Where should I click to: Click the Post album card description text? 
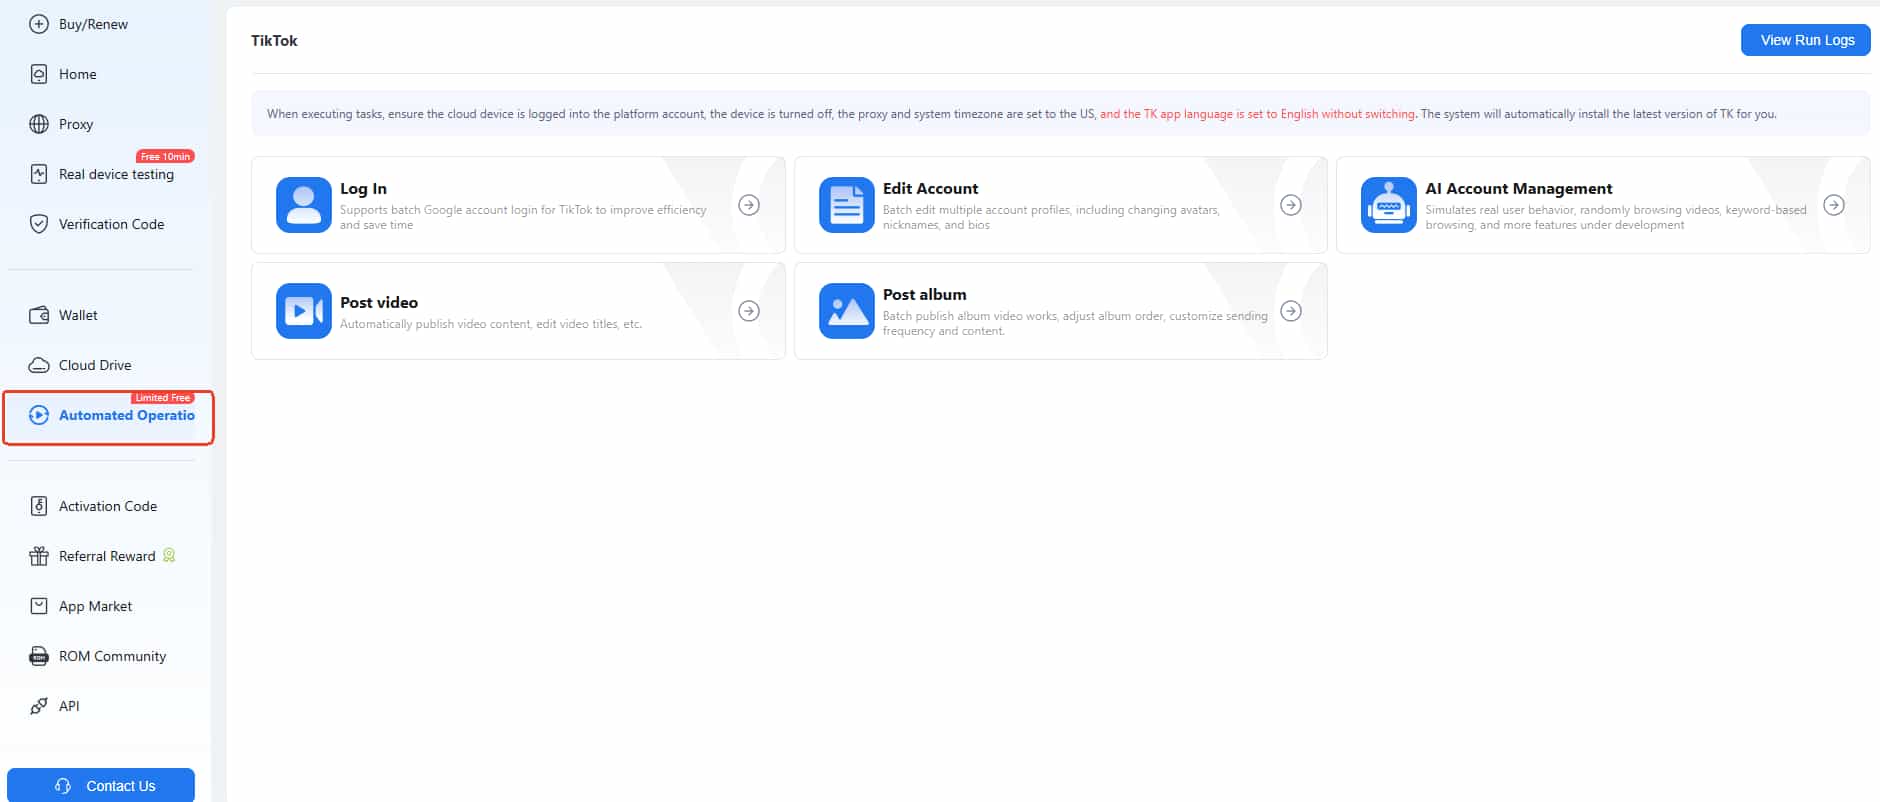(1075, 323)
